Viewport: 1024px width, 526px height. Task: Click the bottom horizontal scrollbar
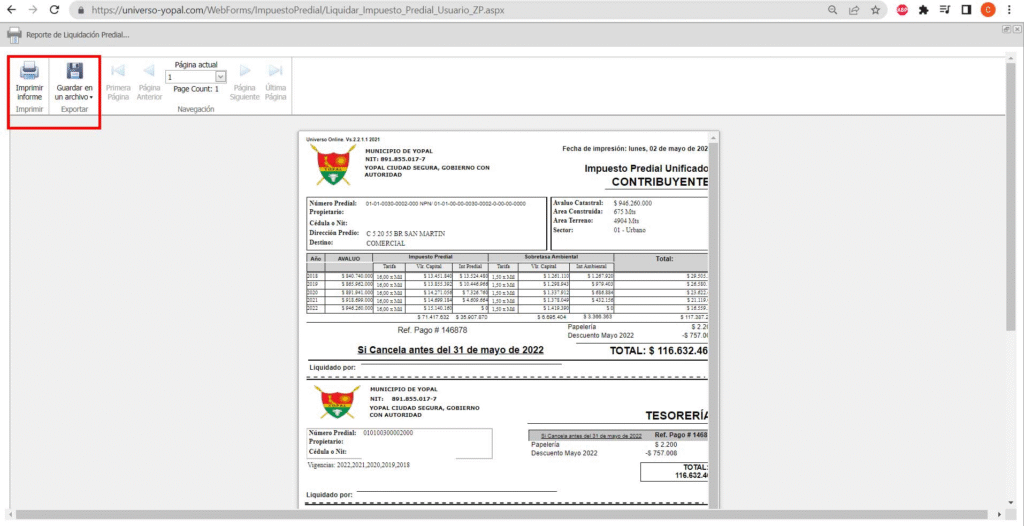tap(503, 515)
